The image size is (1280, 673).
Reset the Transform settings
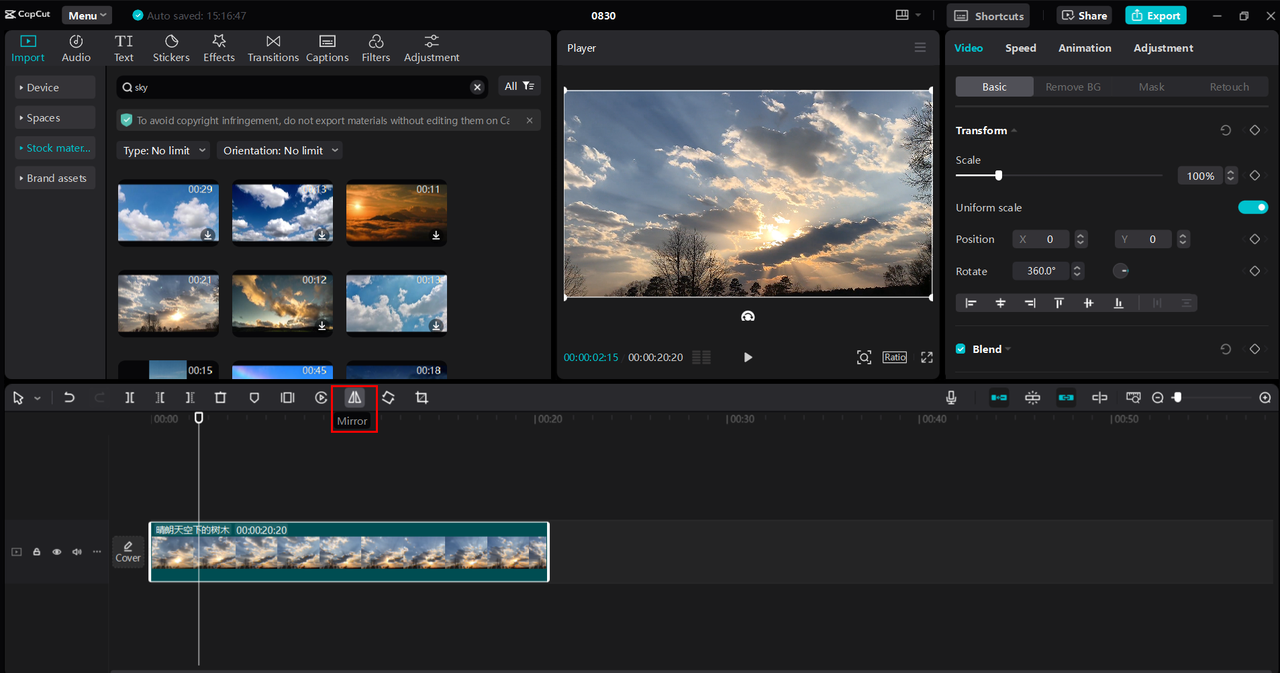coord(1226,130)
